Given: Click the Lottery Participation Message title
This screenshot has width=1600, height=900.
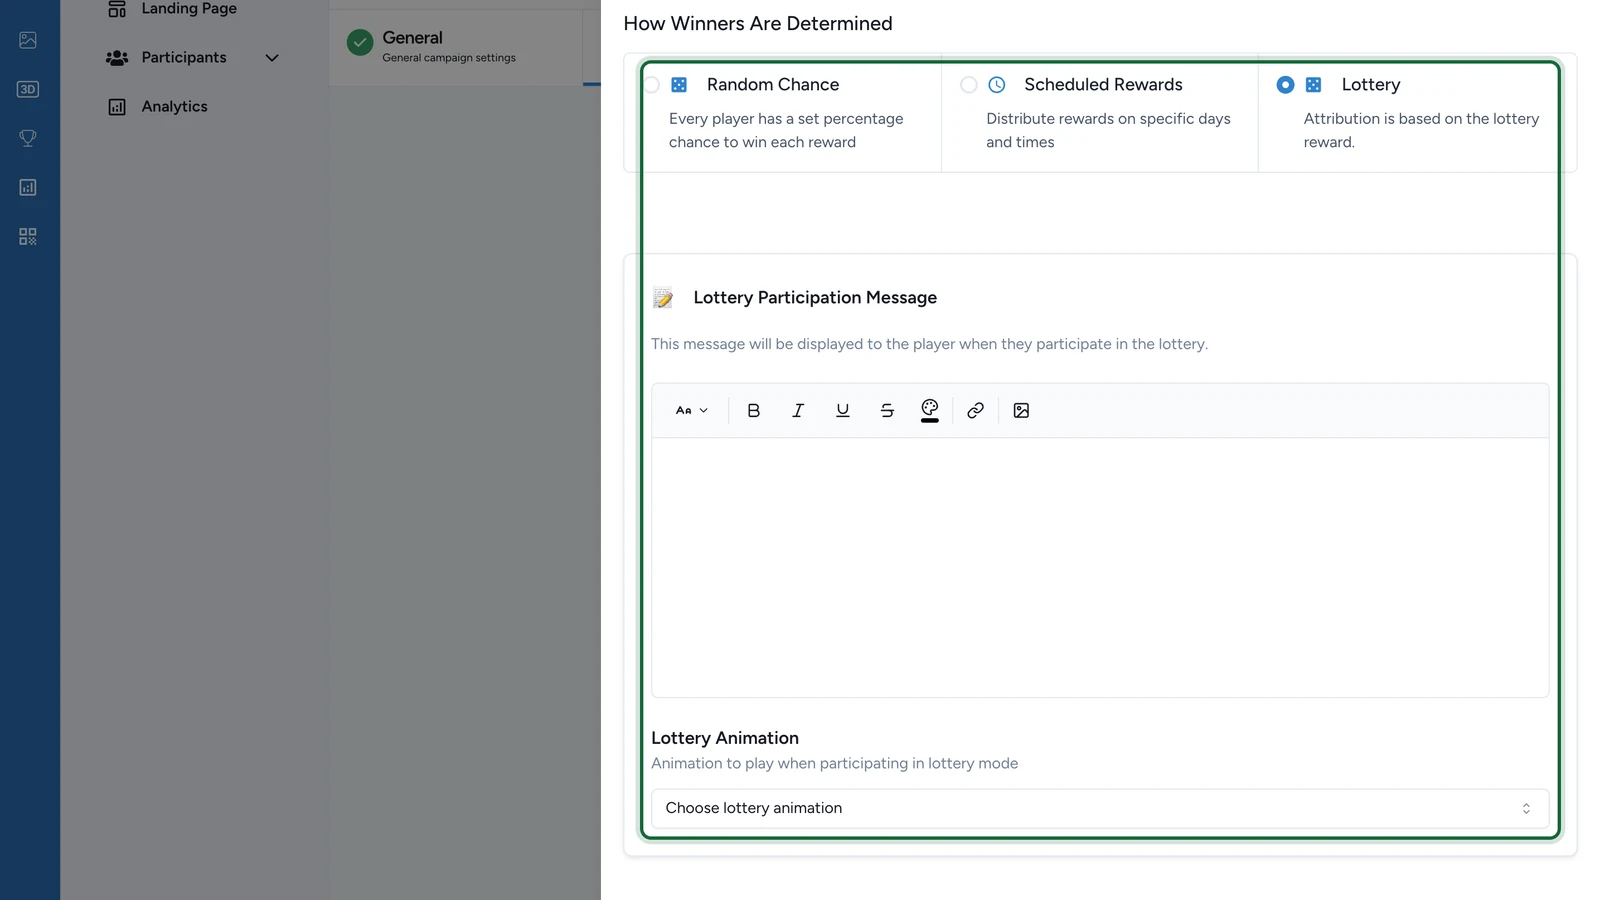Looking at the screenshot, I should coord(815,298).
